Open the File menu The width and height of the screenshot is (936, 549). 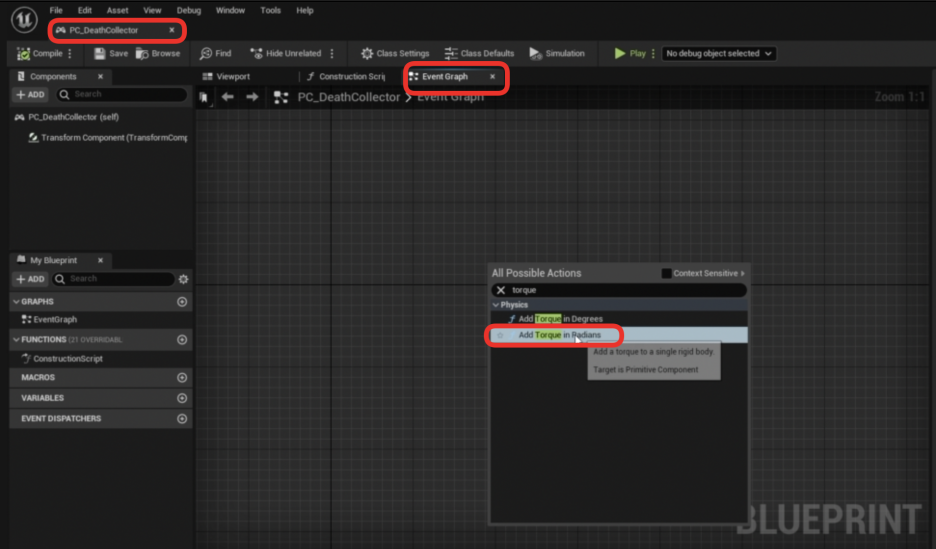[56, 10]
